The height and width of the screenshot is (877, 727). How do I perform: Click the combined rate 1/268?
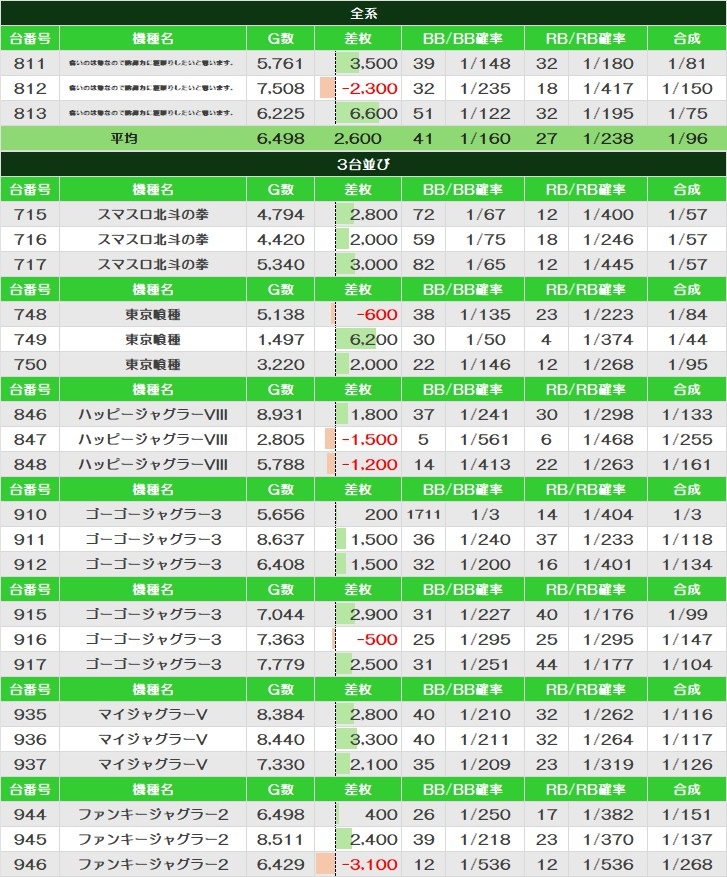tap(687, 865)
